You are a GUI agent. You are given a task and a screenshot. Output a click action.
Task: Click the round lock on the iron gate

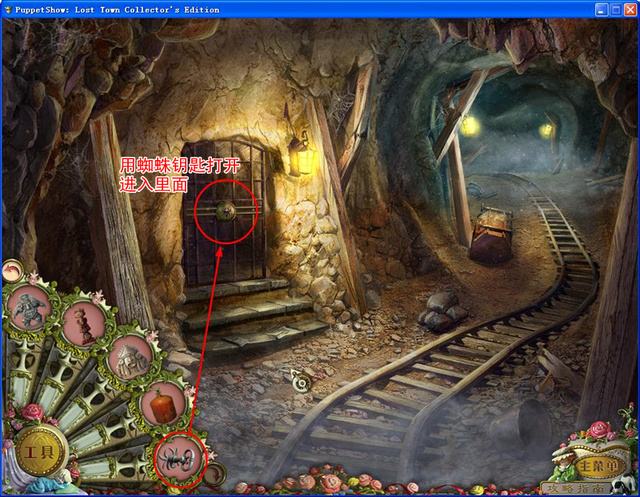(225, 211)
